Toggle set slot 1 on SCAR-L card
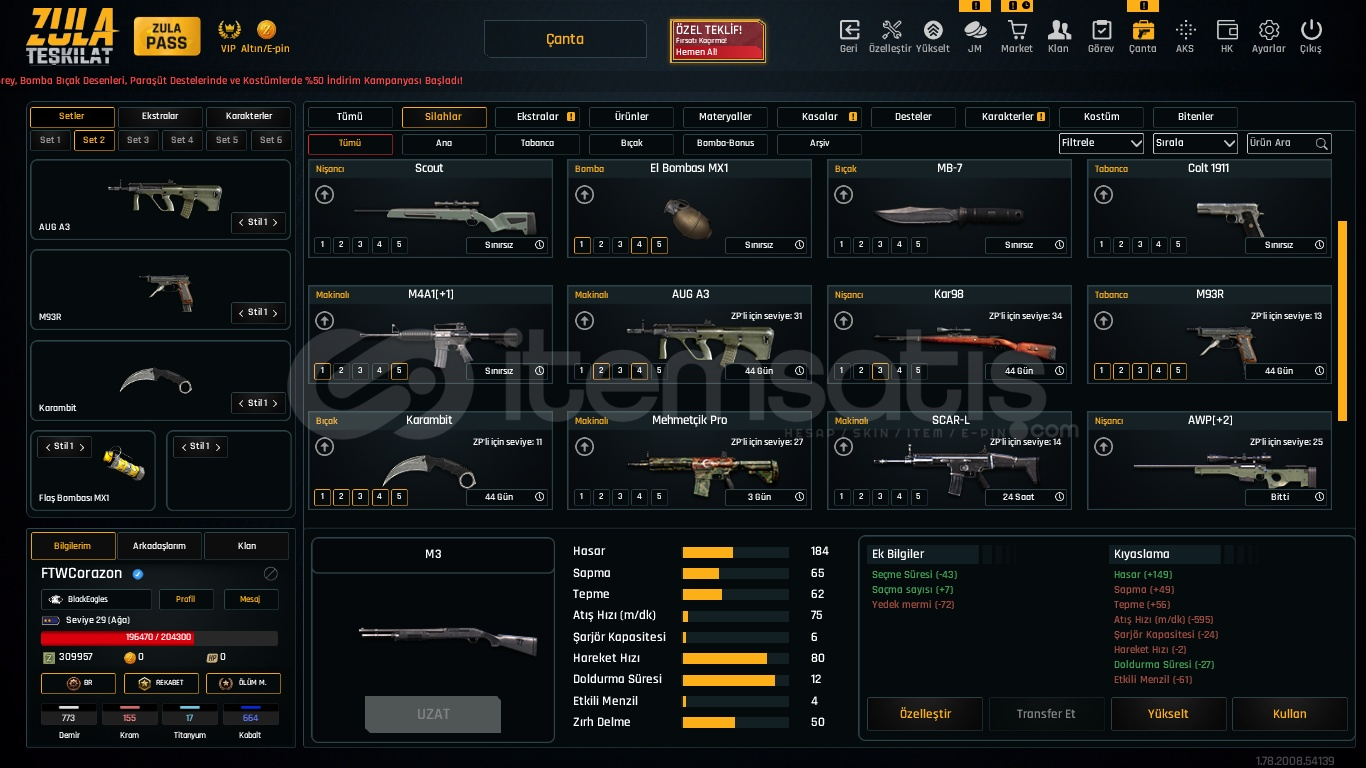 [842, 497]
